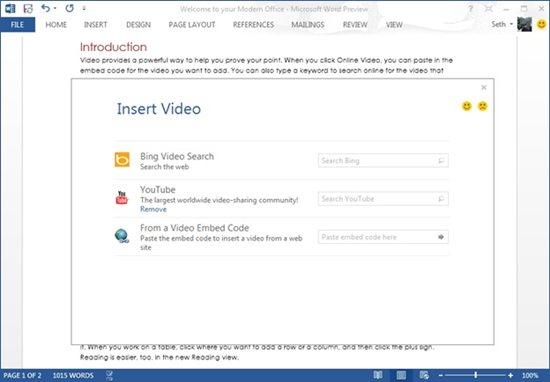Click the Insert Video dialog heading
This screenshot has width=550, height=382.
159,109
